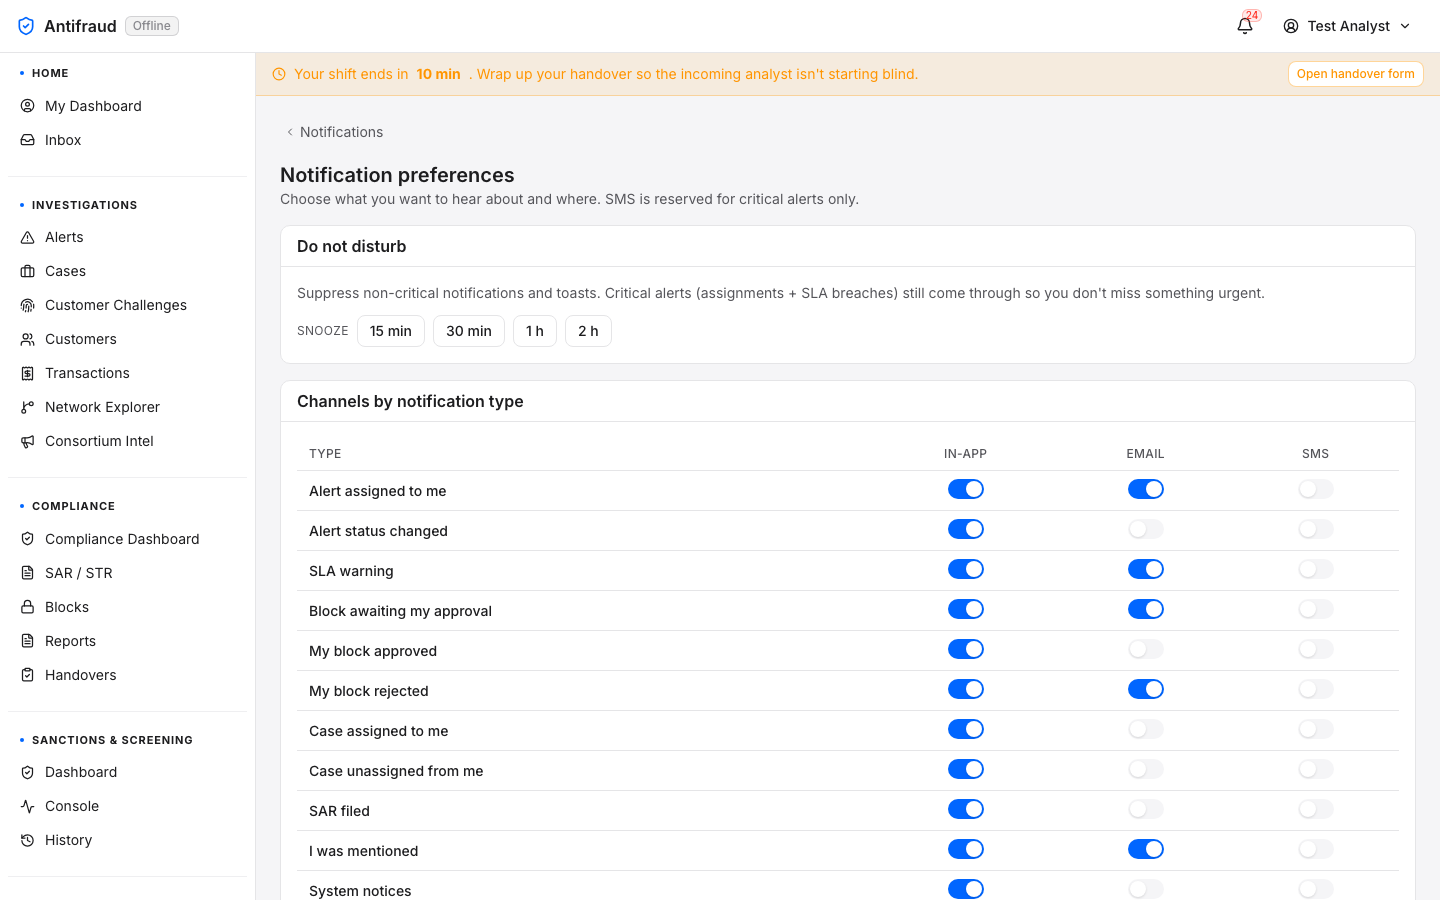Click the Alerts triangle icon

click(x=28, y=237)
